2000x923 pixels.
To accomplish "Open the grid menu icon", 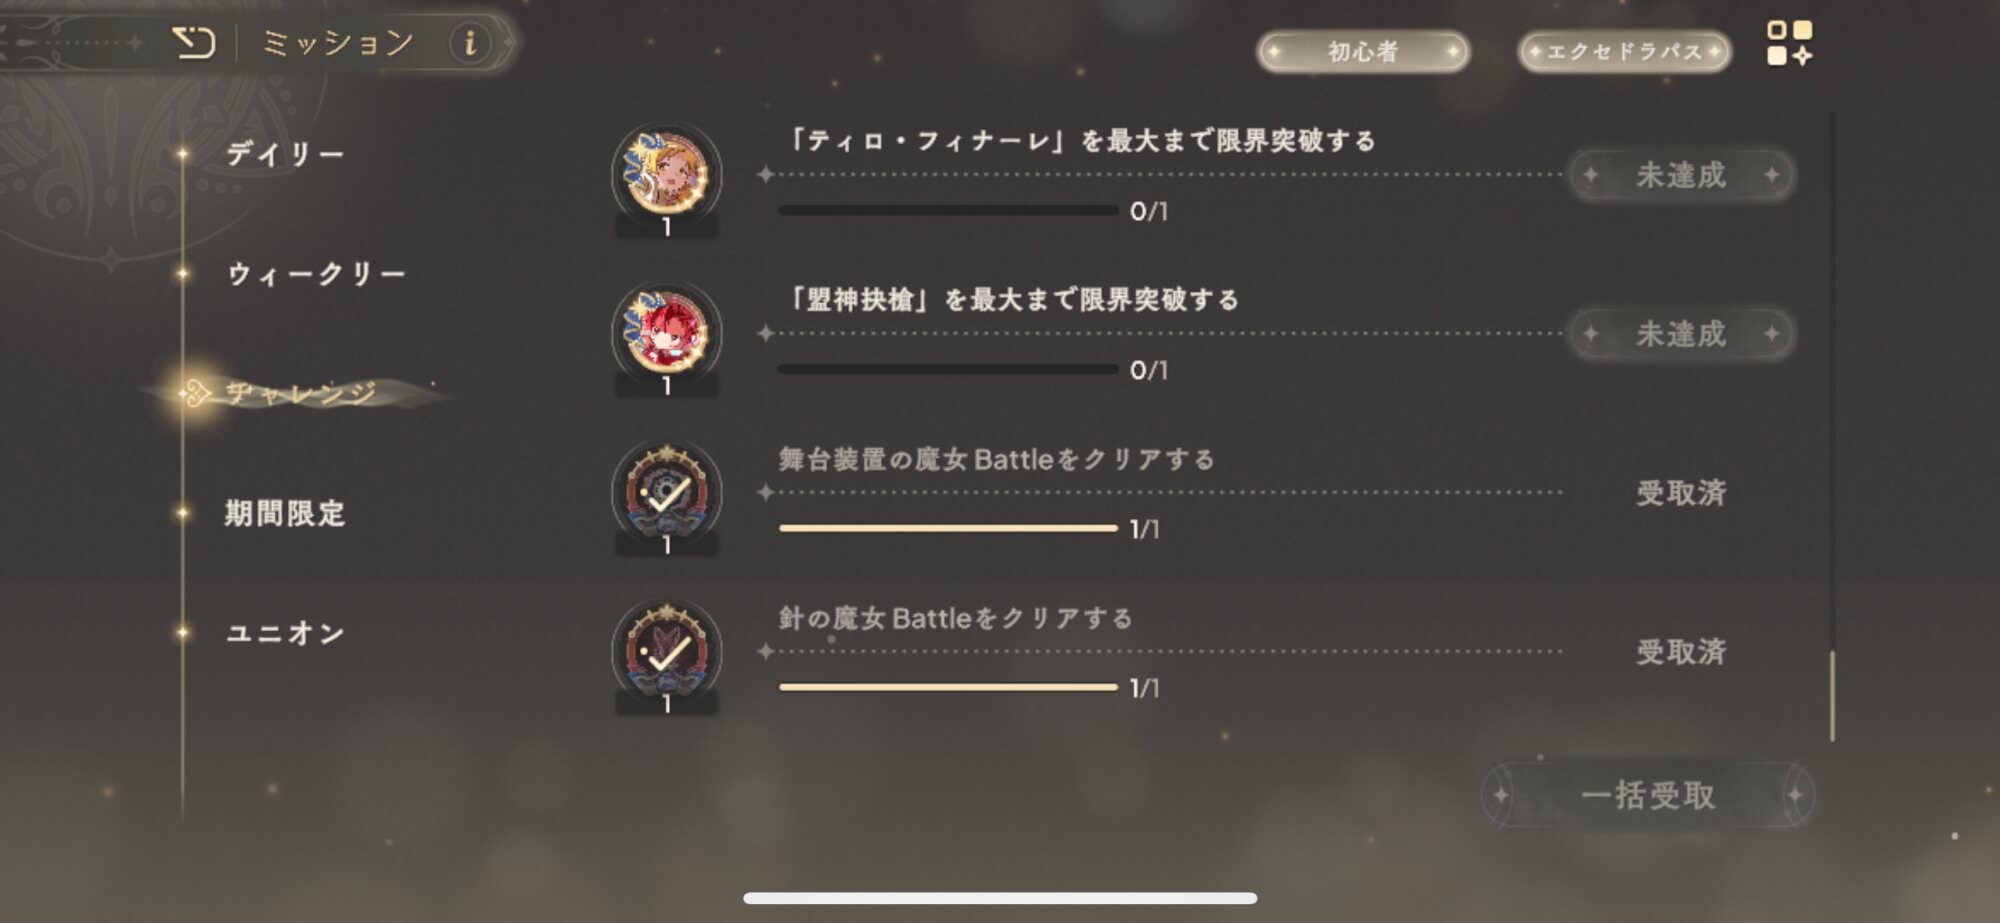I will click(1790, 43).
